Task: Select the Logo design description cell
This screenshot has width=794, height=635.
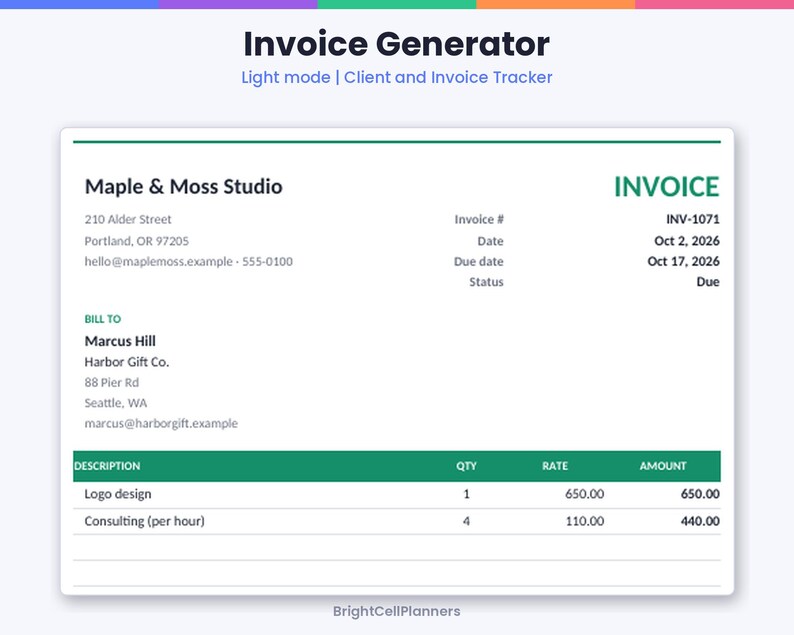Action: [118, 494]
